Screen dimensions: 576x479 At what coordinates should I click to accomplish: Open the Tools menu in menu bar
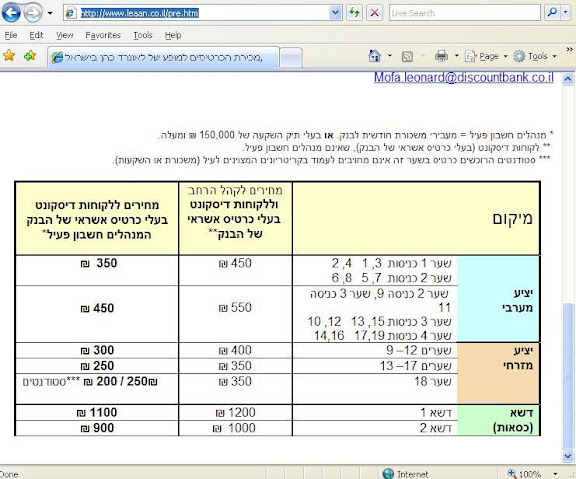click(x=143, y=35)
